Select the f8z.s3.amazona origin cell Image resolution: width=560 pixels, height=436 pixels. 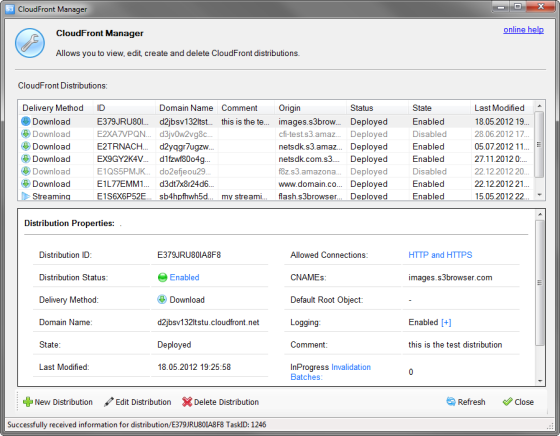[309, 172]
